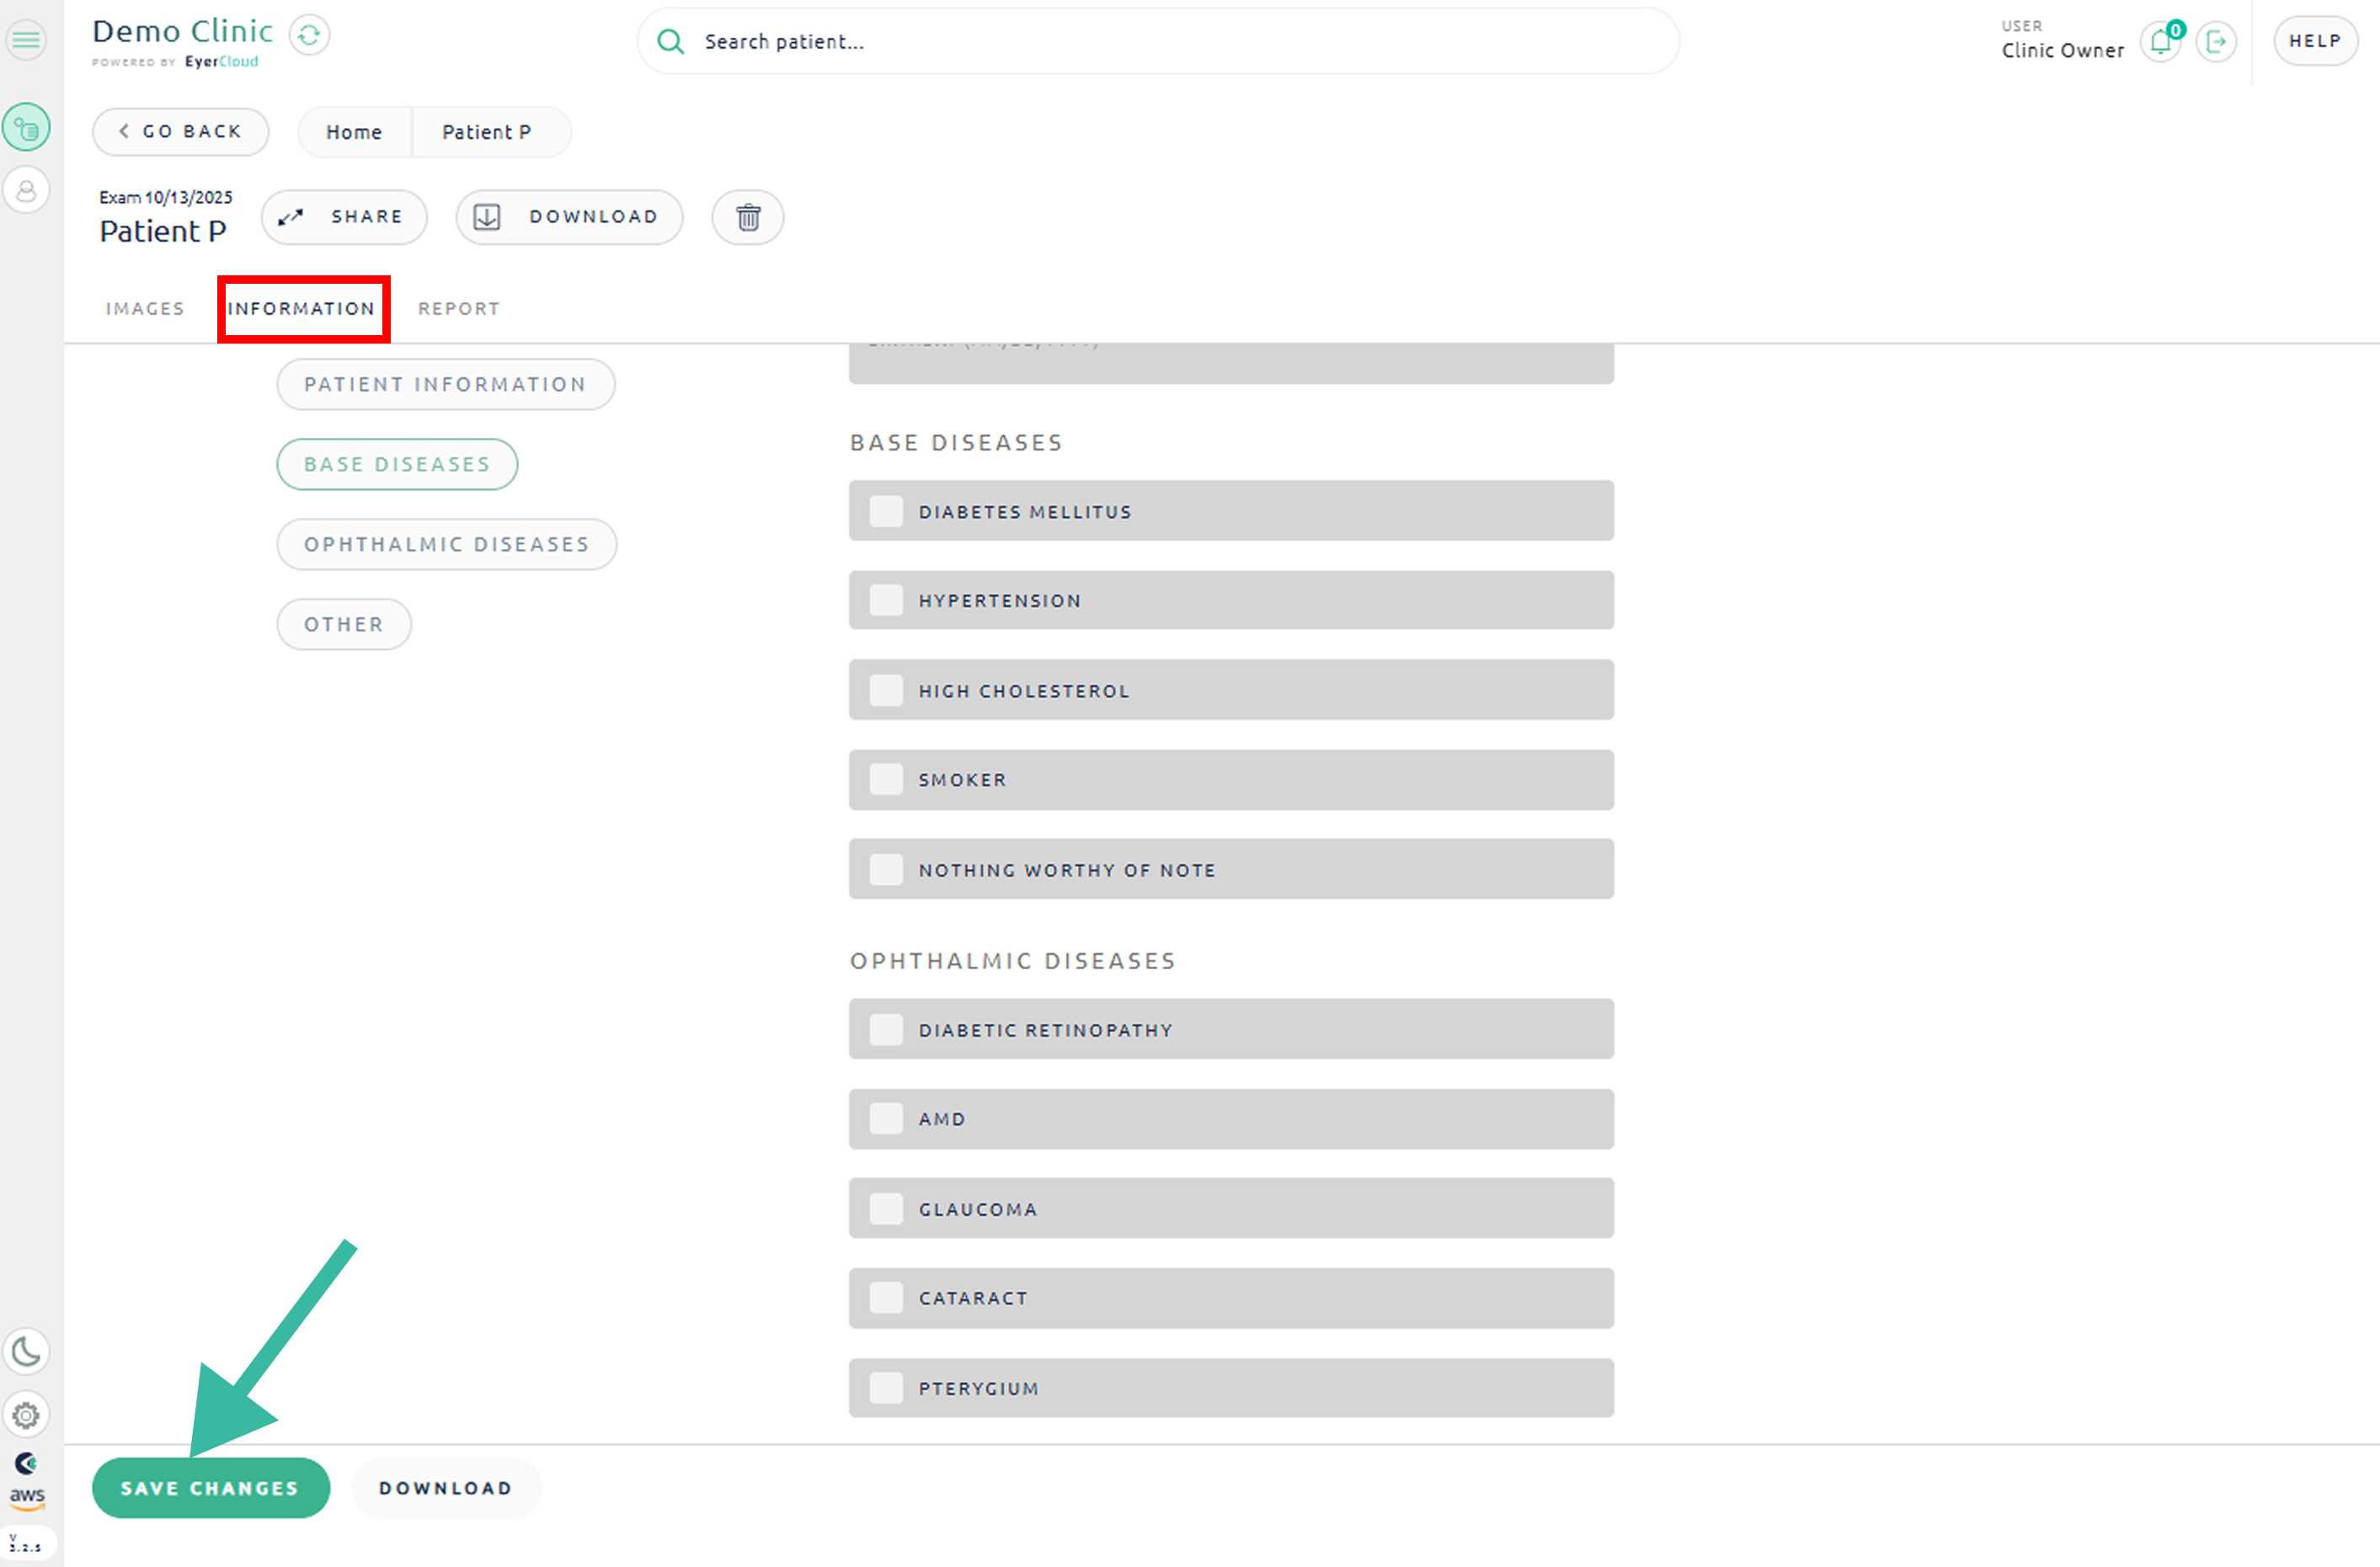
Task: Check the Diabetes Mellitus checkbox
Action: (x=886, y=512)
